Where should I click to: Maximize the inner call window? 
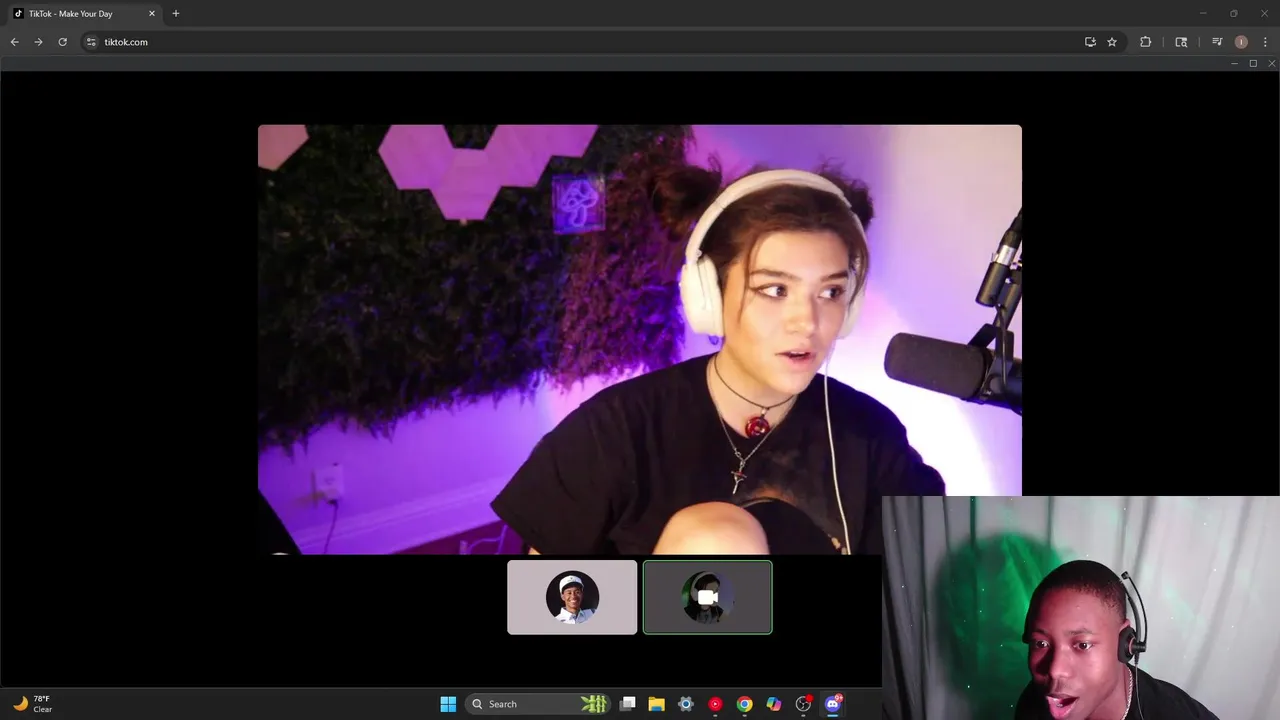coord(1253,63)
